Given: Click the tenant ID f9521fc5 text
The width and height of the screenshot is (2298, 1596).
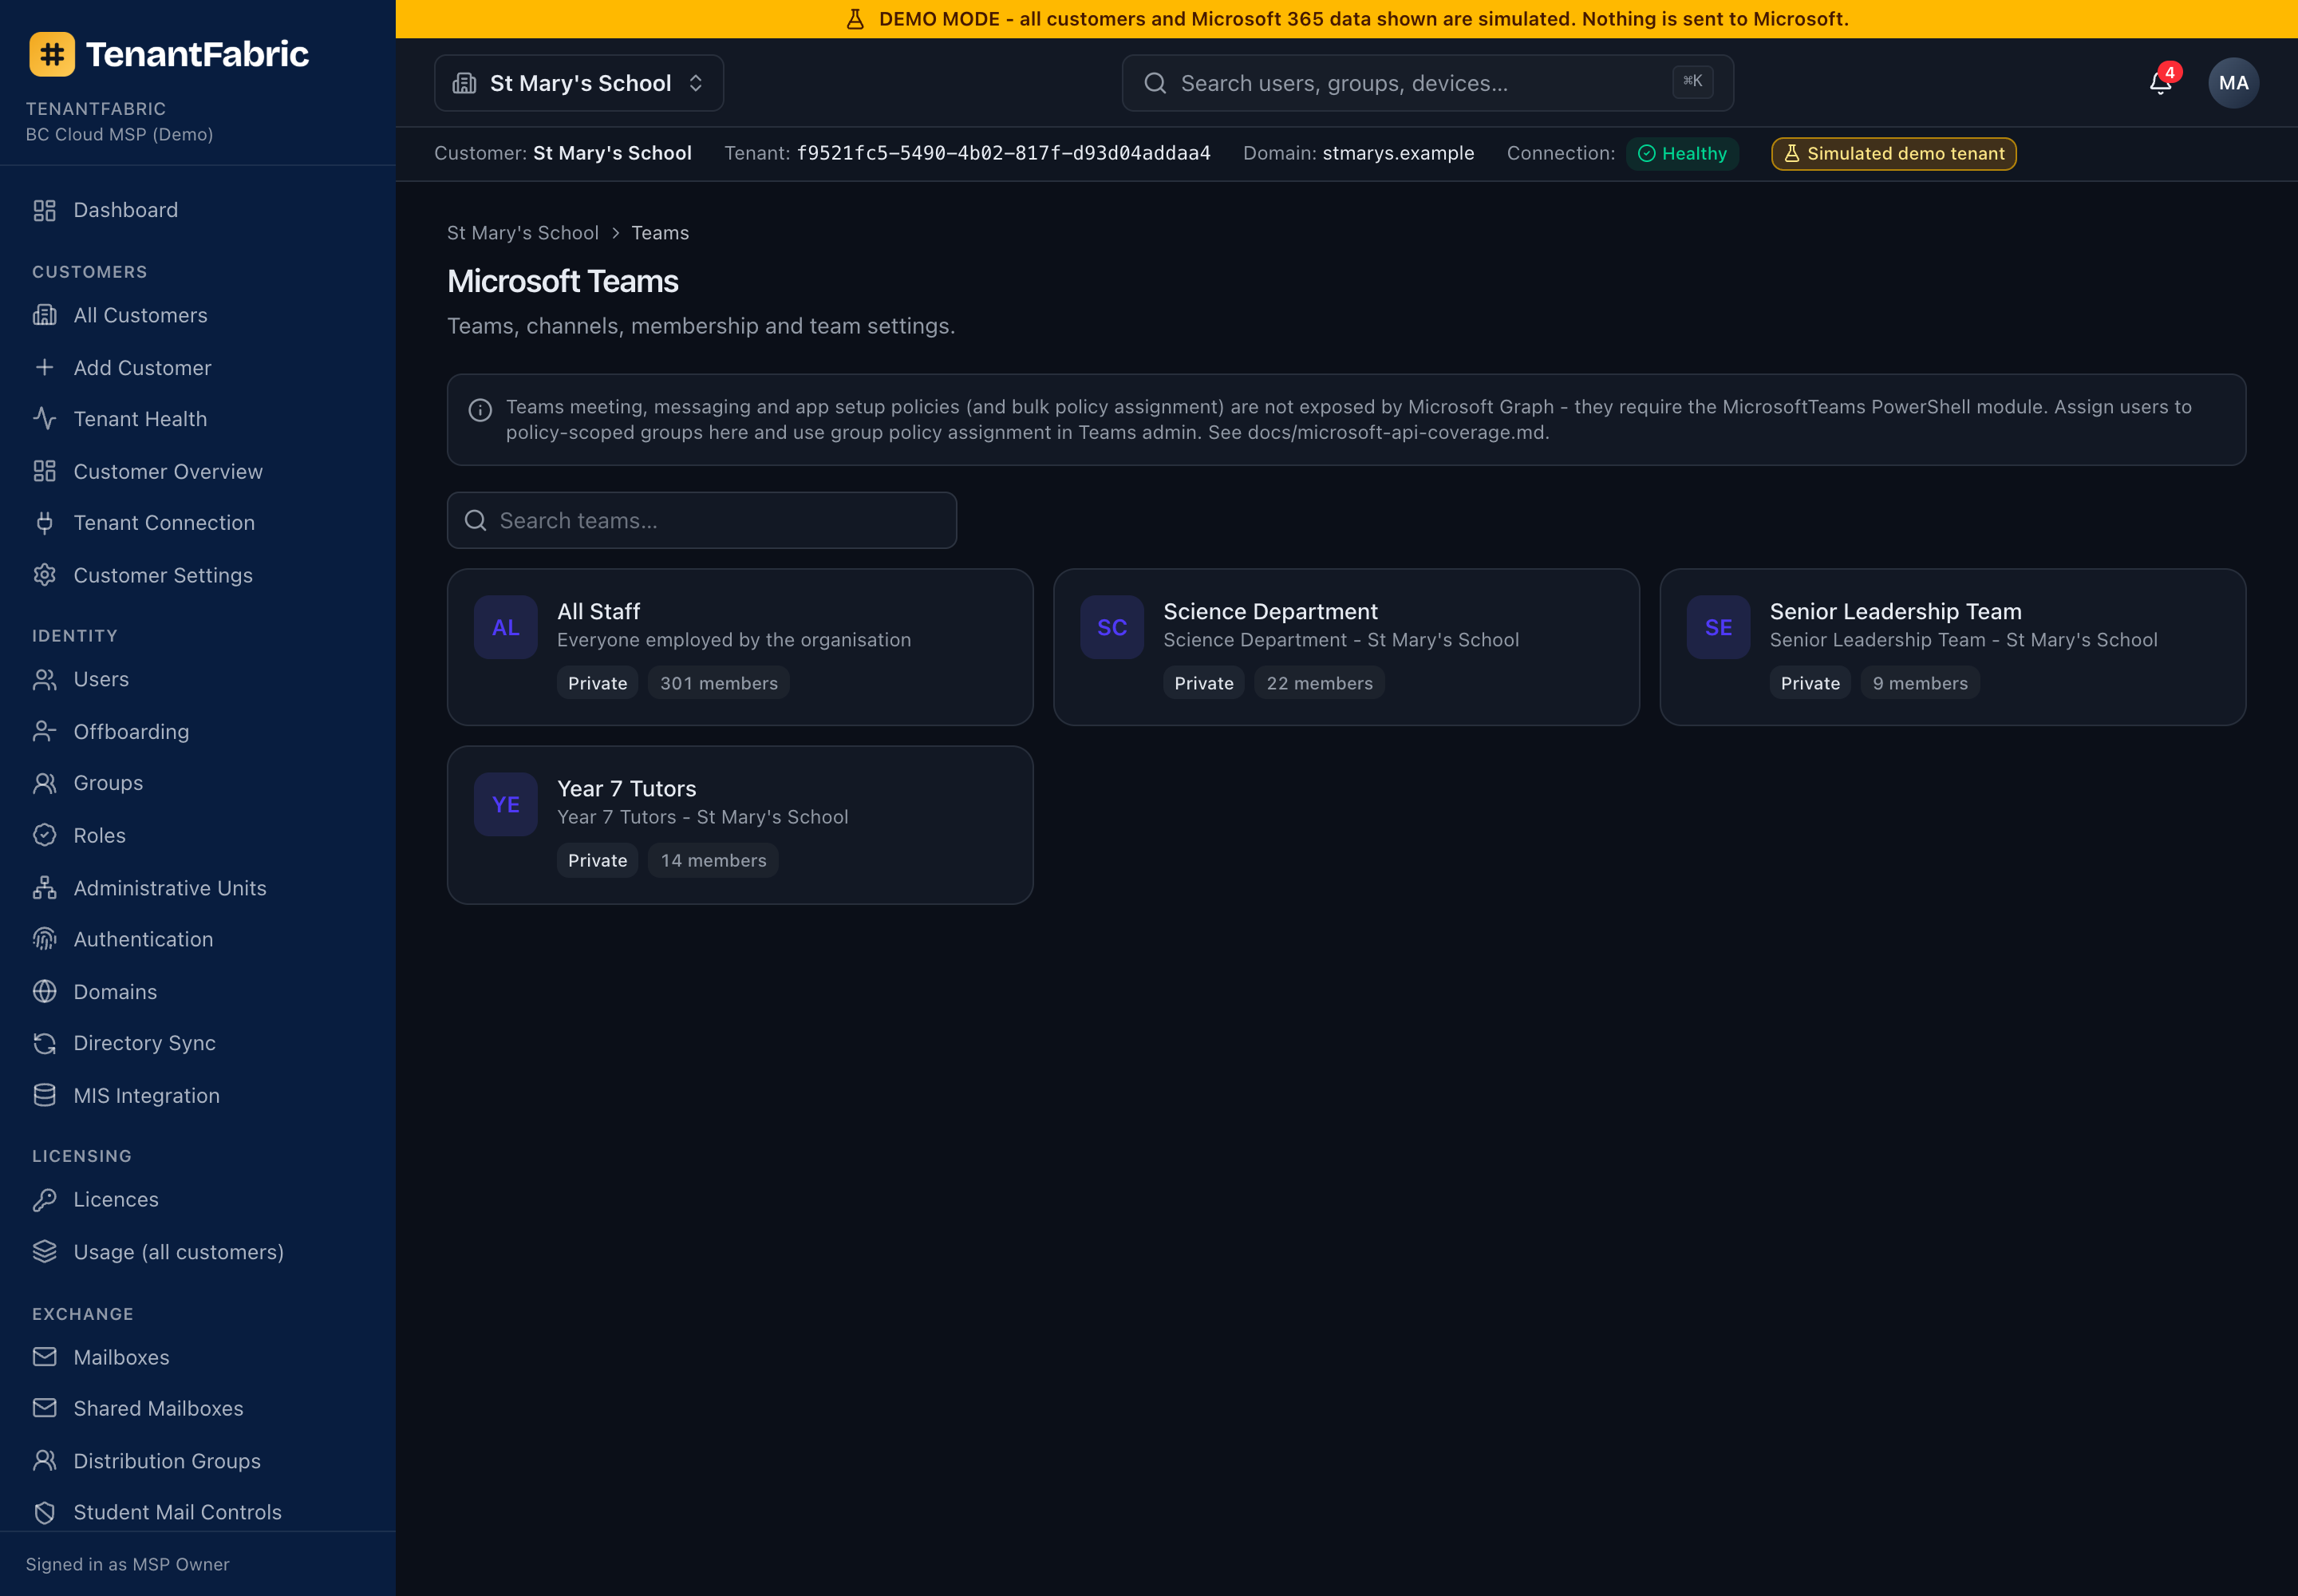Looking at the screenshot, I should pyautogui.click(x=1003, y=153).
